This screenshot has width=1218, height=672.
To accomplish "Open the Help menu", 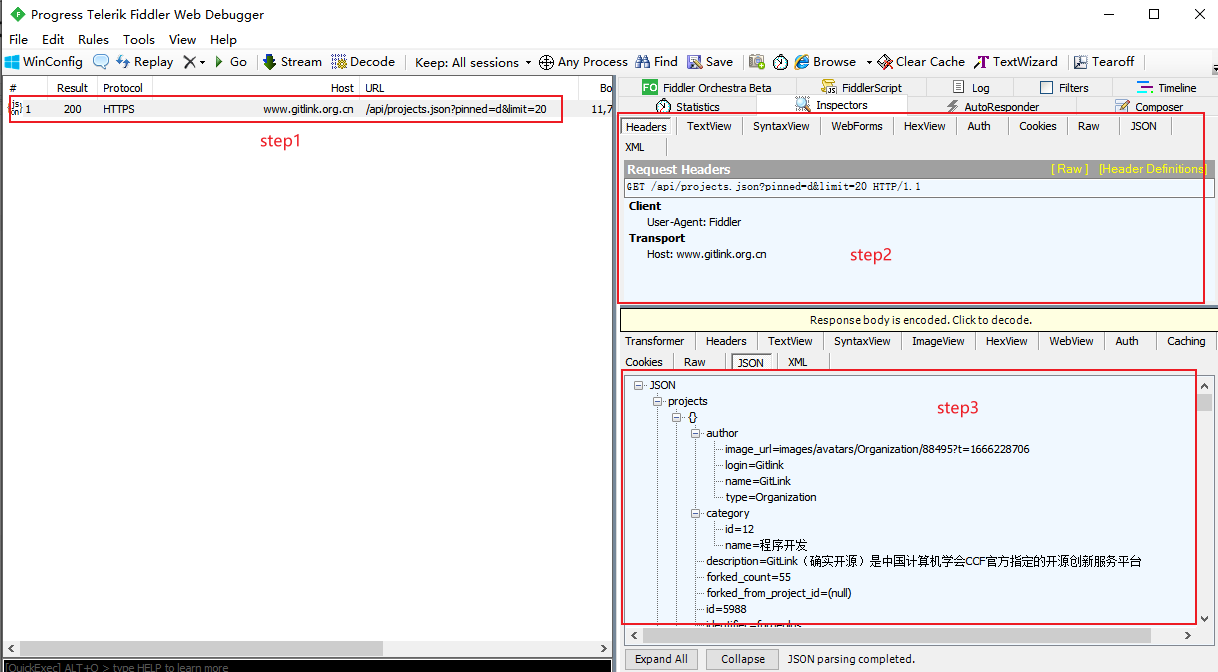I will coord(223,39).
